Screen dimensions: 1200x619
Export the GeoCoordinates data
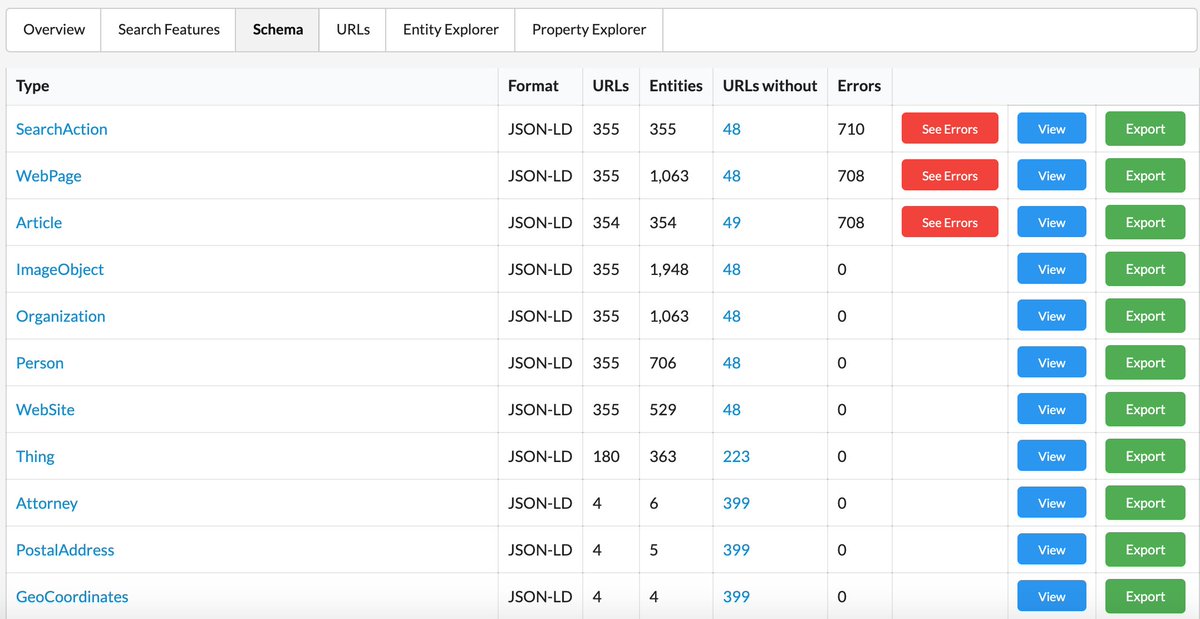click(1145, 596)
